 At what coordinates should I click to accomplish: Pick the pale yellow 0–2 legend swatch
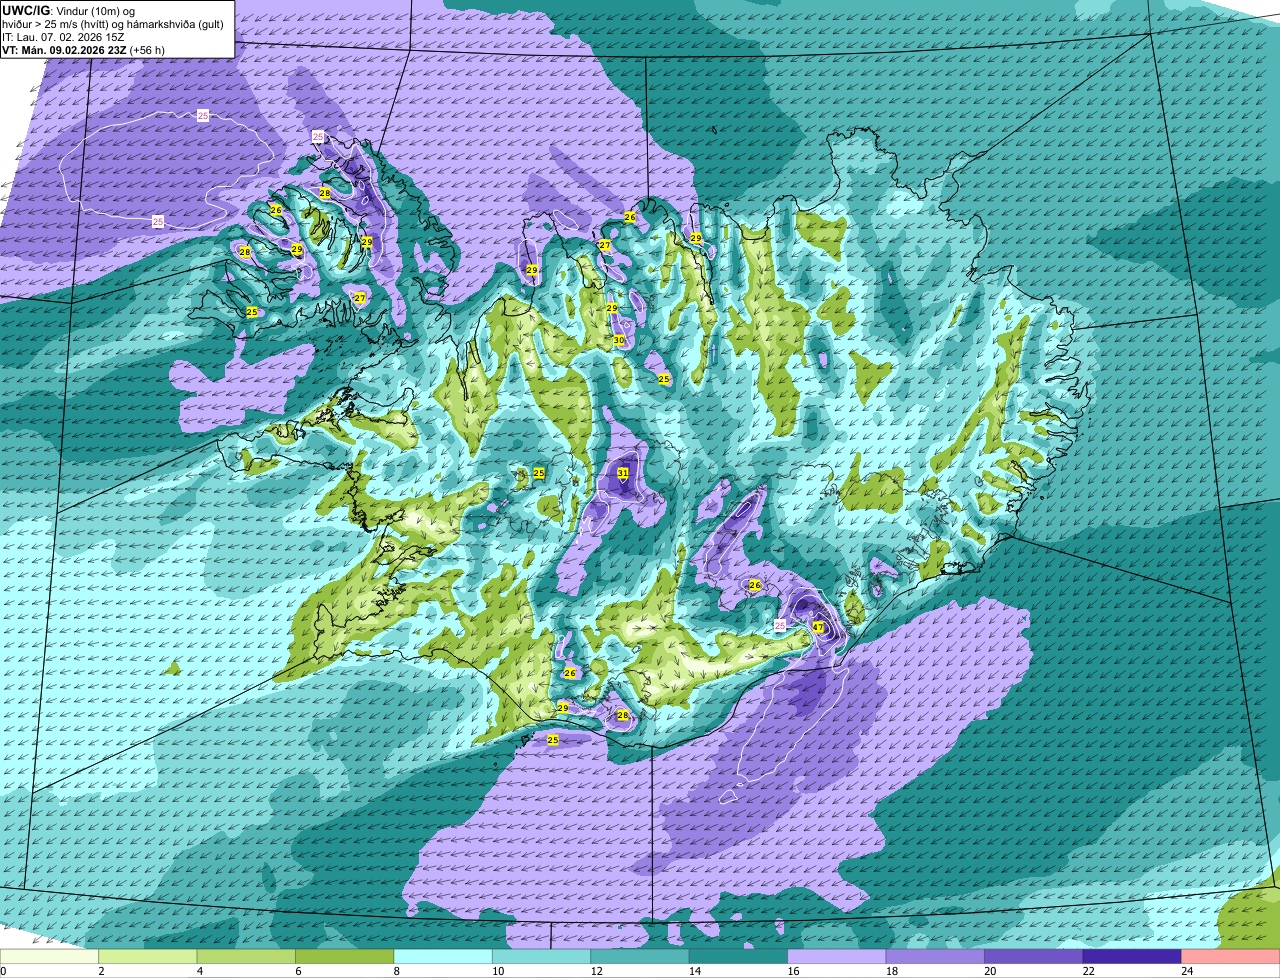(49, 956)
